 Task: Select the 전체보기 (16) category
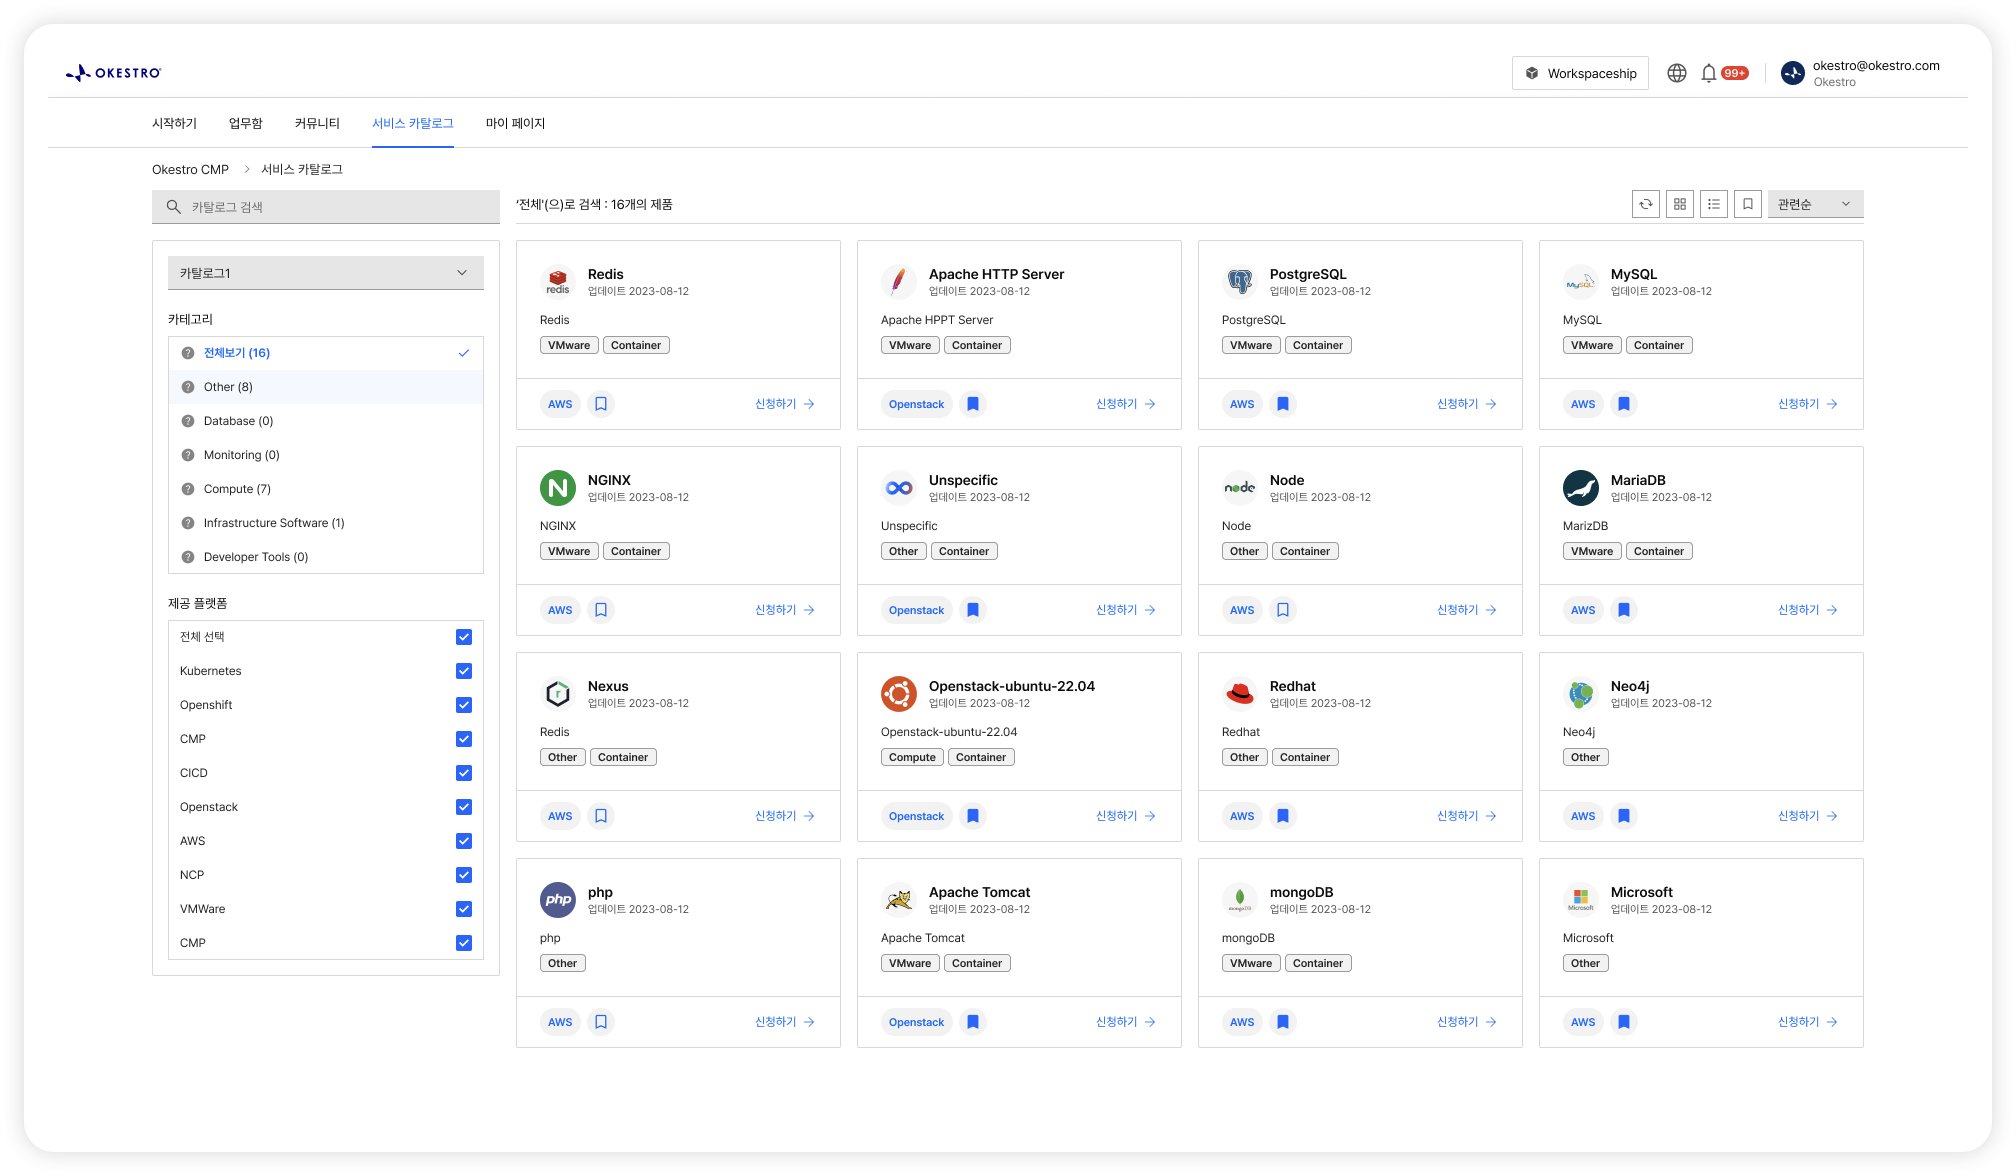click(x=326, y=353)
